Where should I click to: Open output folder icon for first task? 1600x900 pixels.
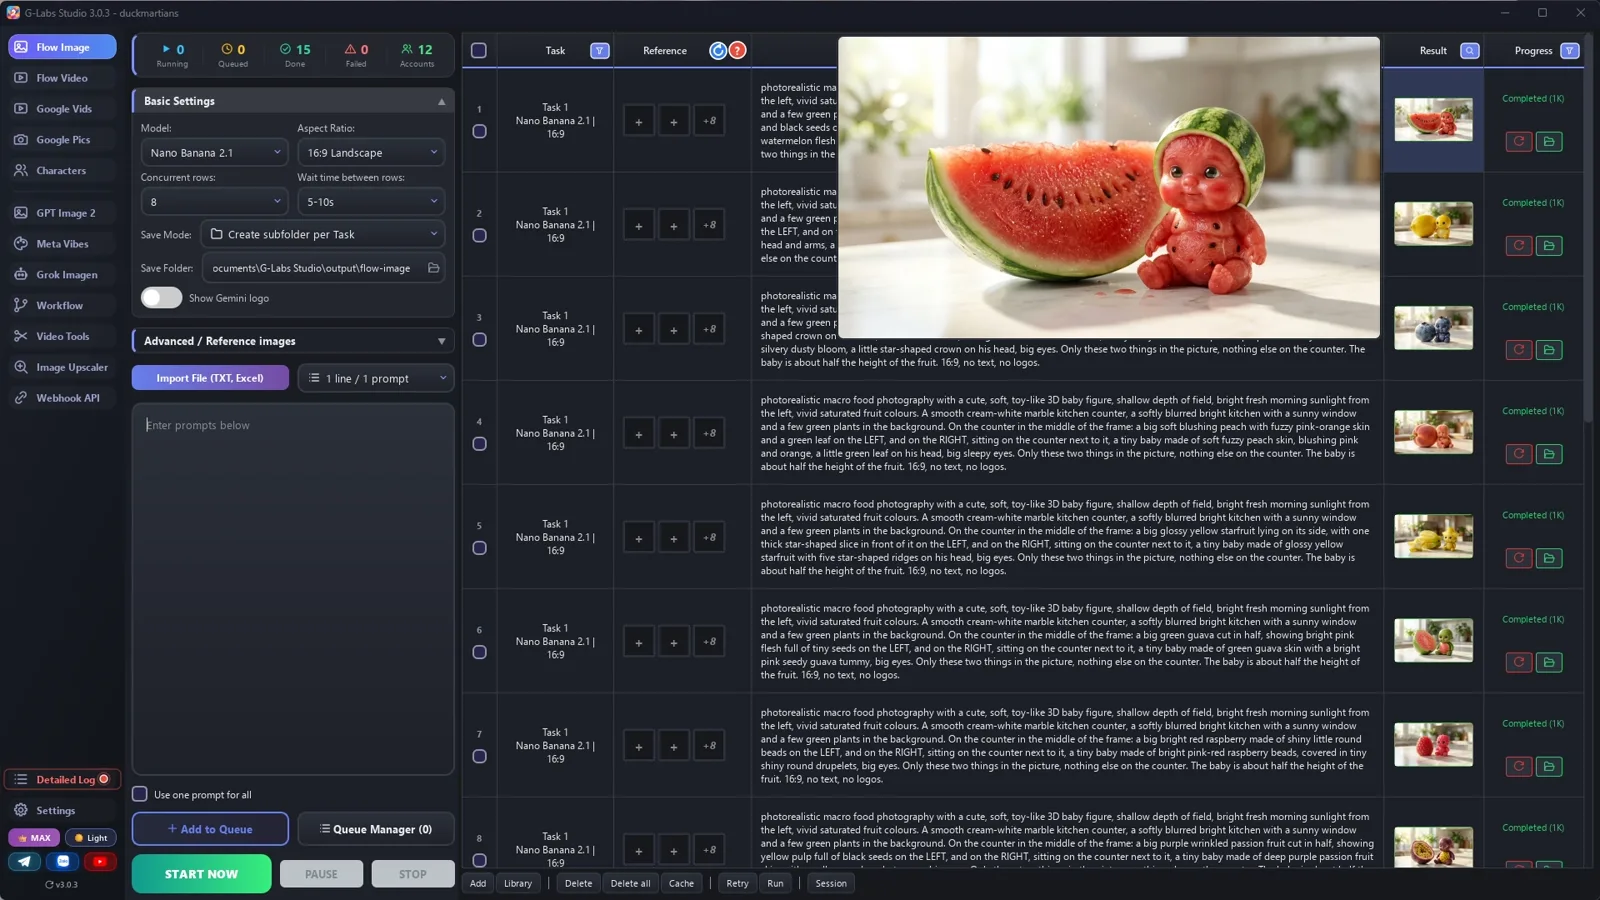(1549, 141)
